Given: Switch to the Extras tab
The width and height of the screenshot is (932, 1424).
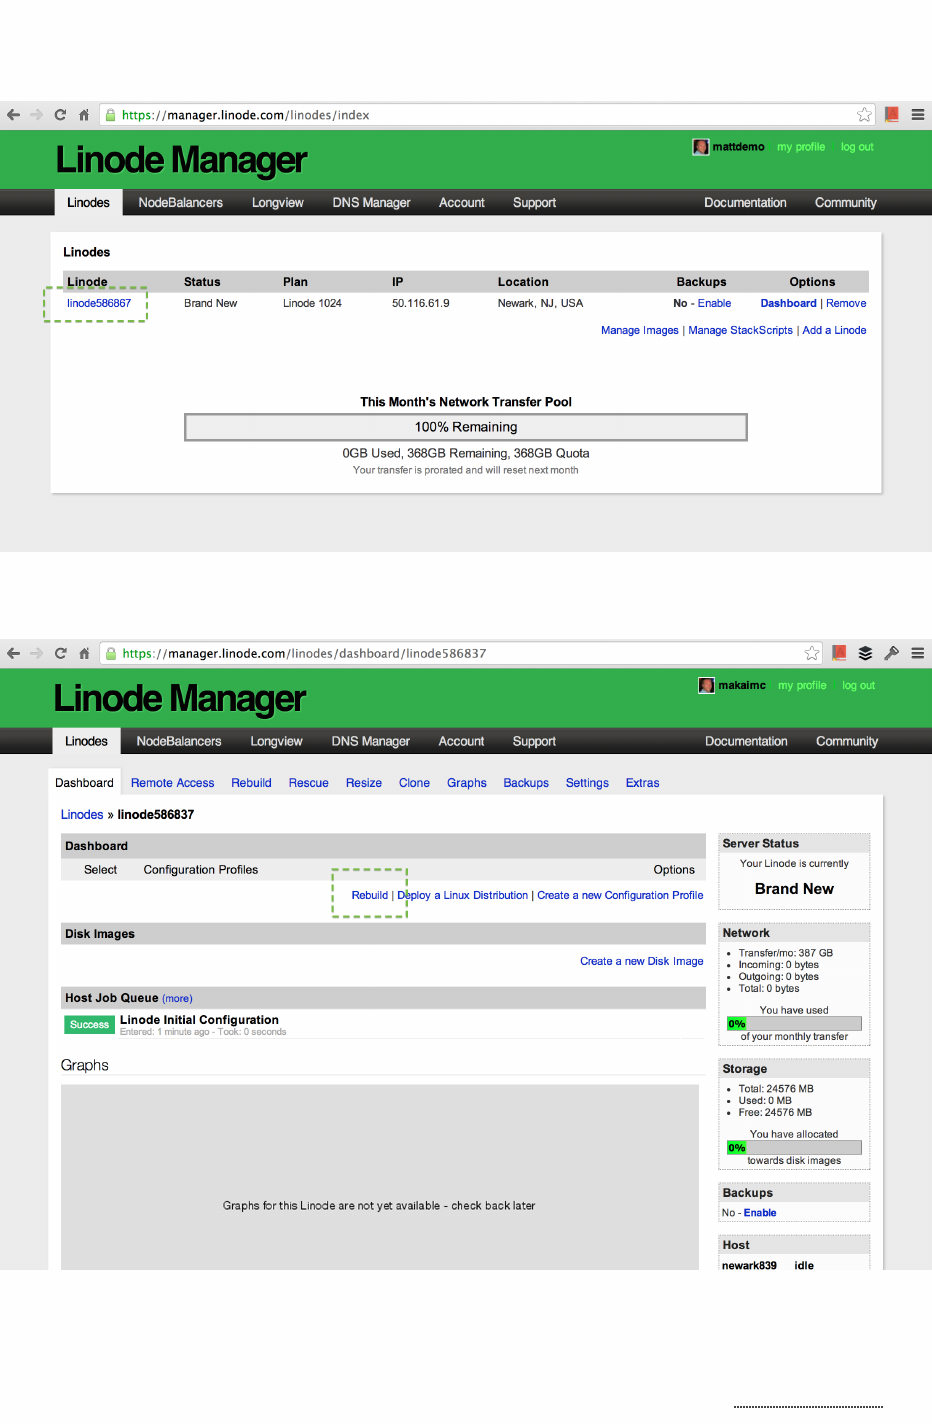Looking at the screenshot, I should (642, 783).
